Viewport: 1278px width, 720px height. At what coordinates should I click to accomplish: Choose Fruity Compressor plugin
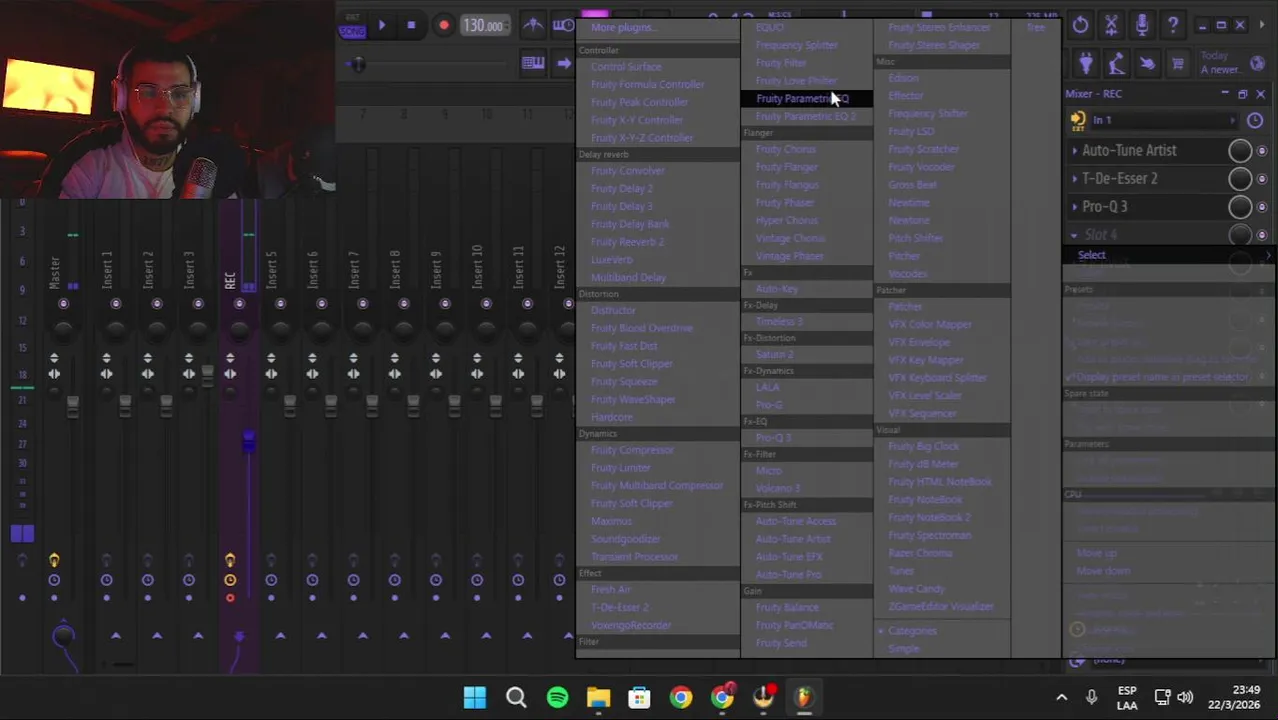(x=633, y=450)
